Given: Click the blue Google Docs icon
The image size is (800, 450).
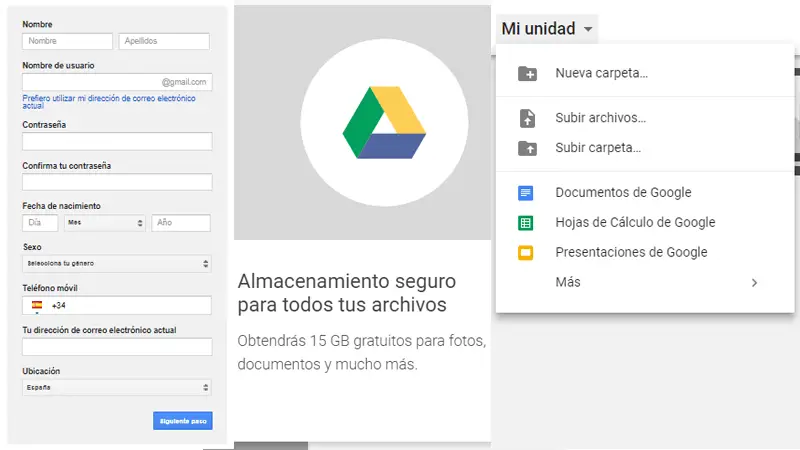Looking at the screenshot, I should 526,193.
